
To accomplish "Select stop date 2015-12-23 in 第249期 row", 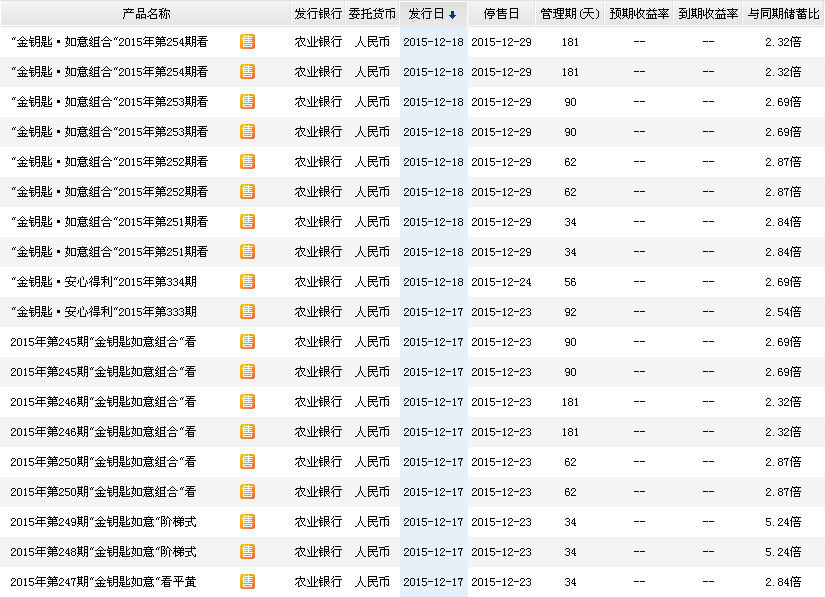I will 501,522.
